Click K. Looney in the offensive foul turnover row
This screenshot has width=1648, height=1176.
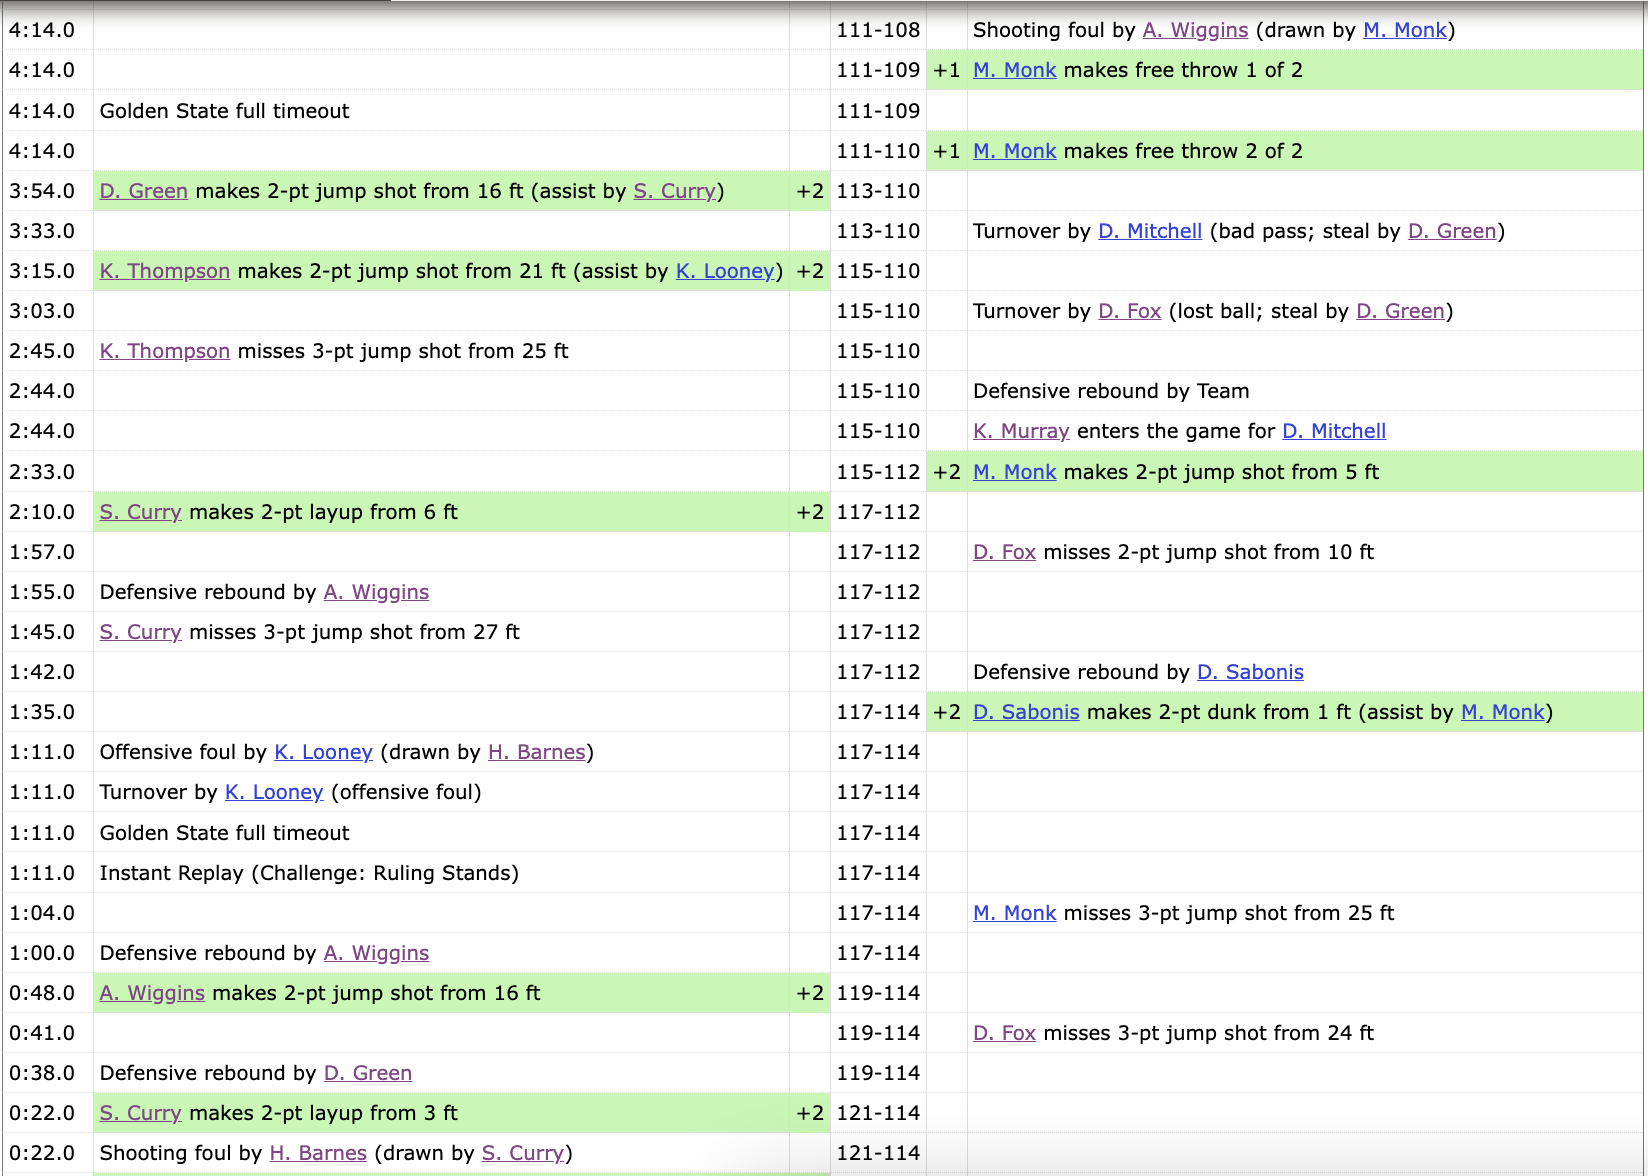(x=274, y=792)
